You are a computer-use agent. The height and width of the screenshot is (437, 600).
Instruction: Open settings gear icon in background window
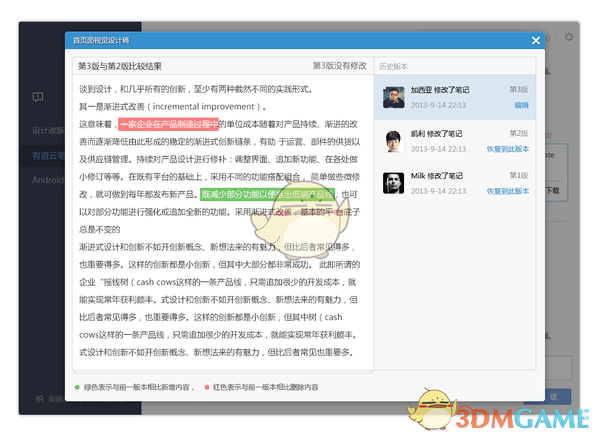(569, 37)
